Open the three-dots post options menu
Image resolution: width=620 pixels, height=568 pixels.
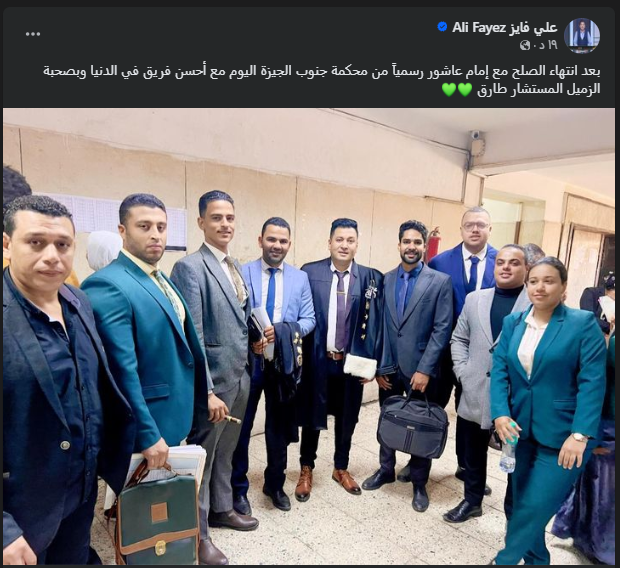point(33,34)
